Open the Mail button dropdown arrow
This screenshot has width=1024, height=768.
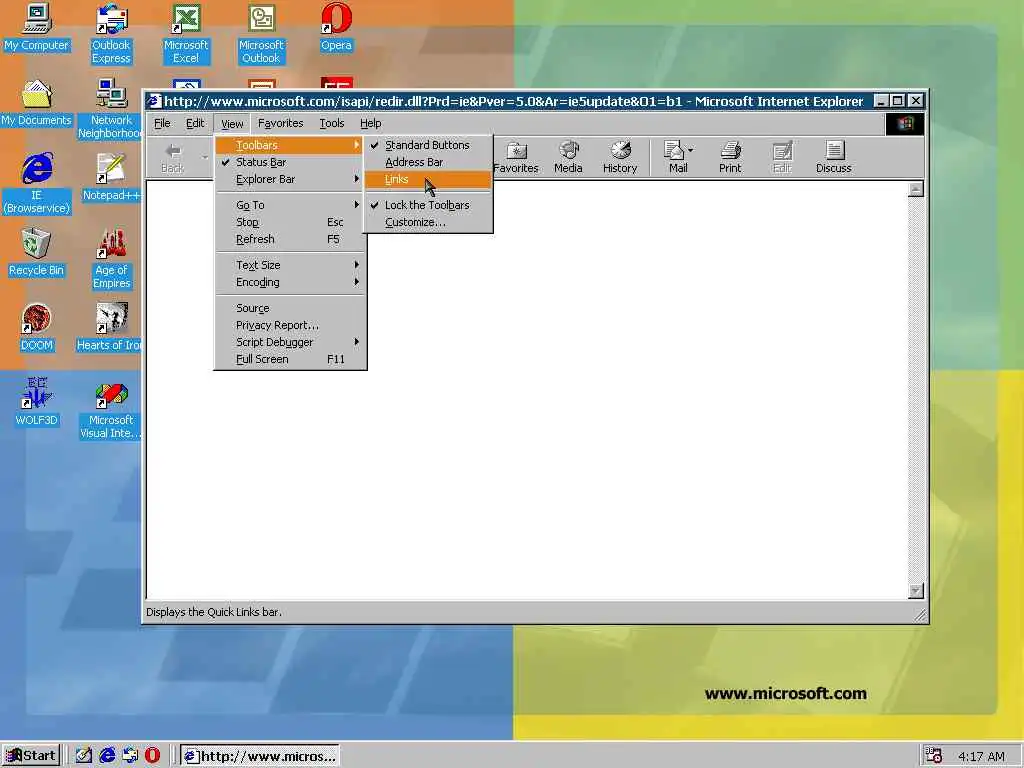tap(691, 150)
